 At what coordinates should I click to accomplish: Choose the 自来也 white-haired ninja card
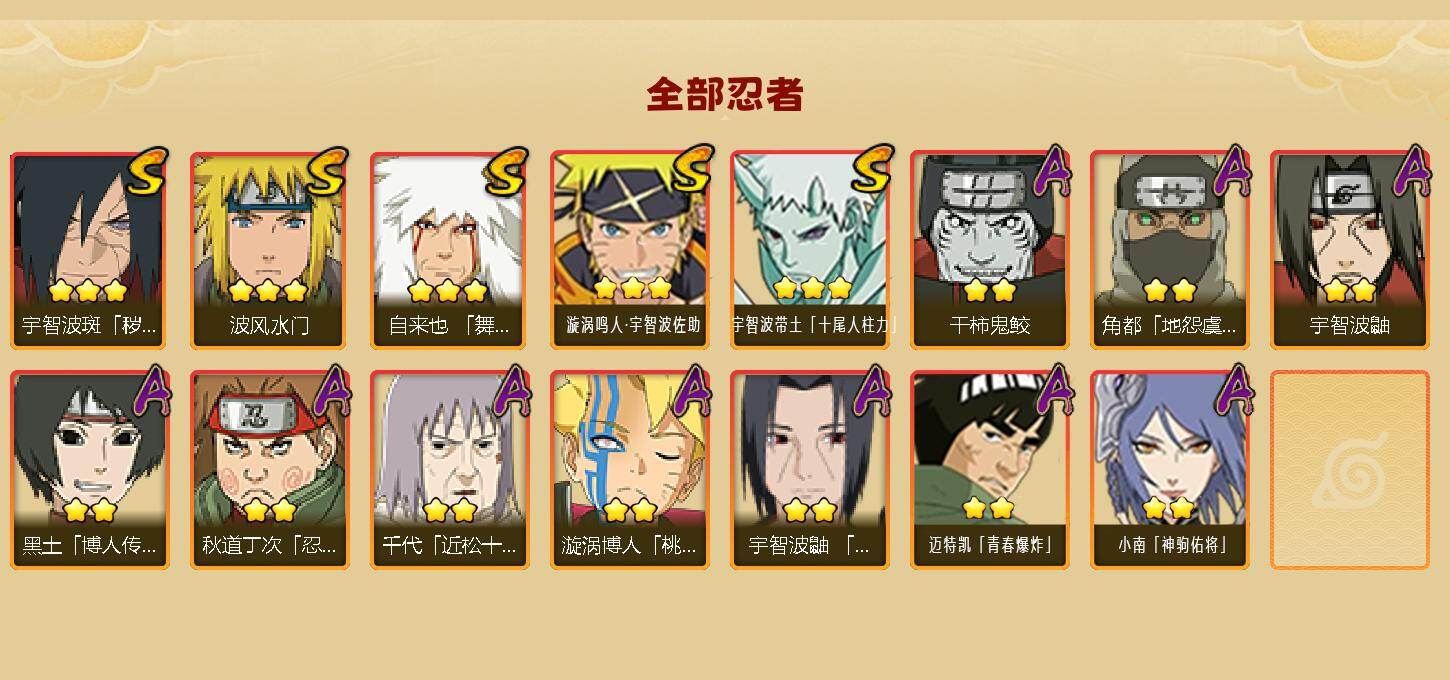449,250
